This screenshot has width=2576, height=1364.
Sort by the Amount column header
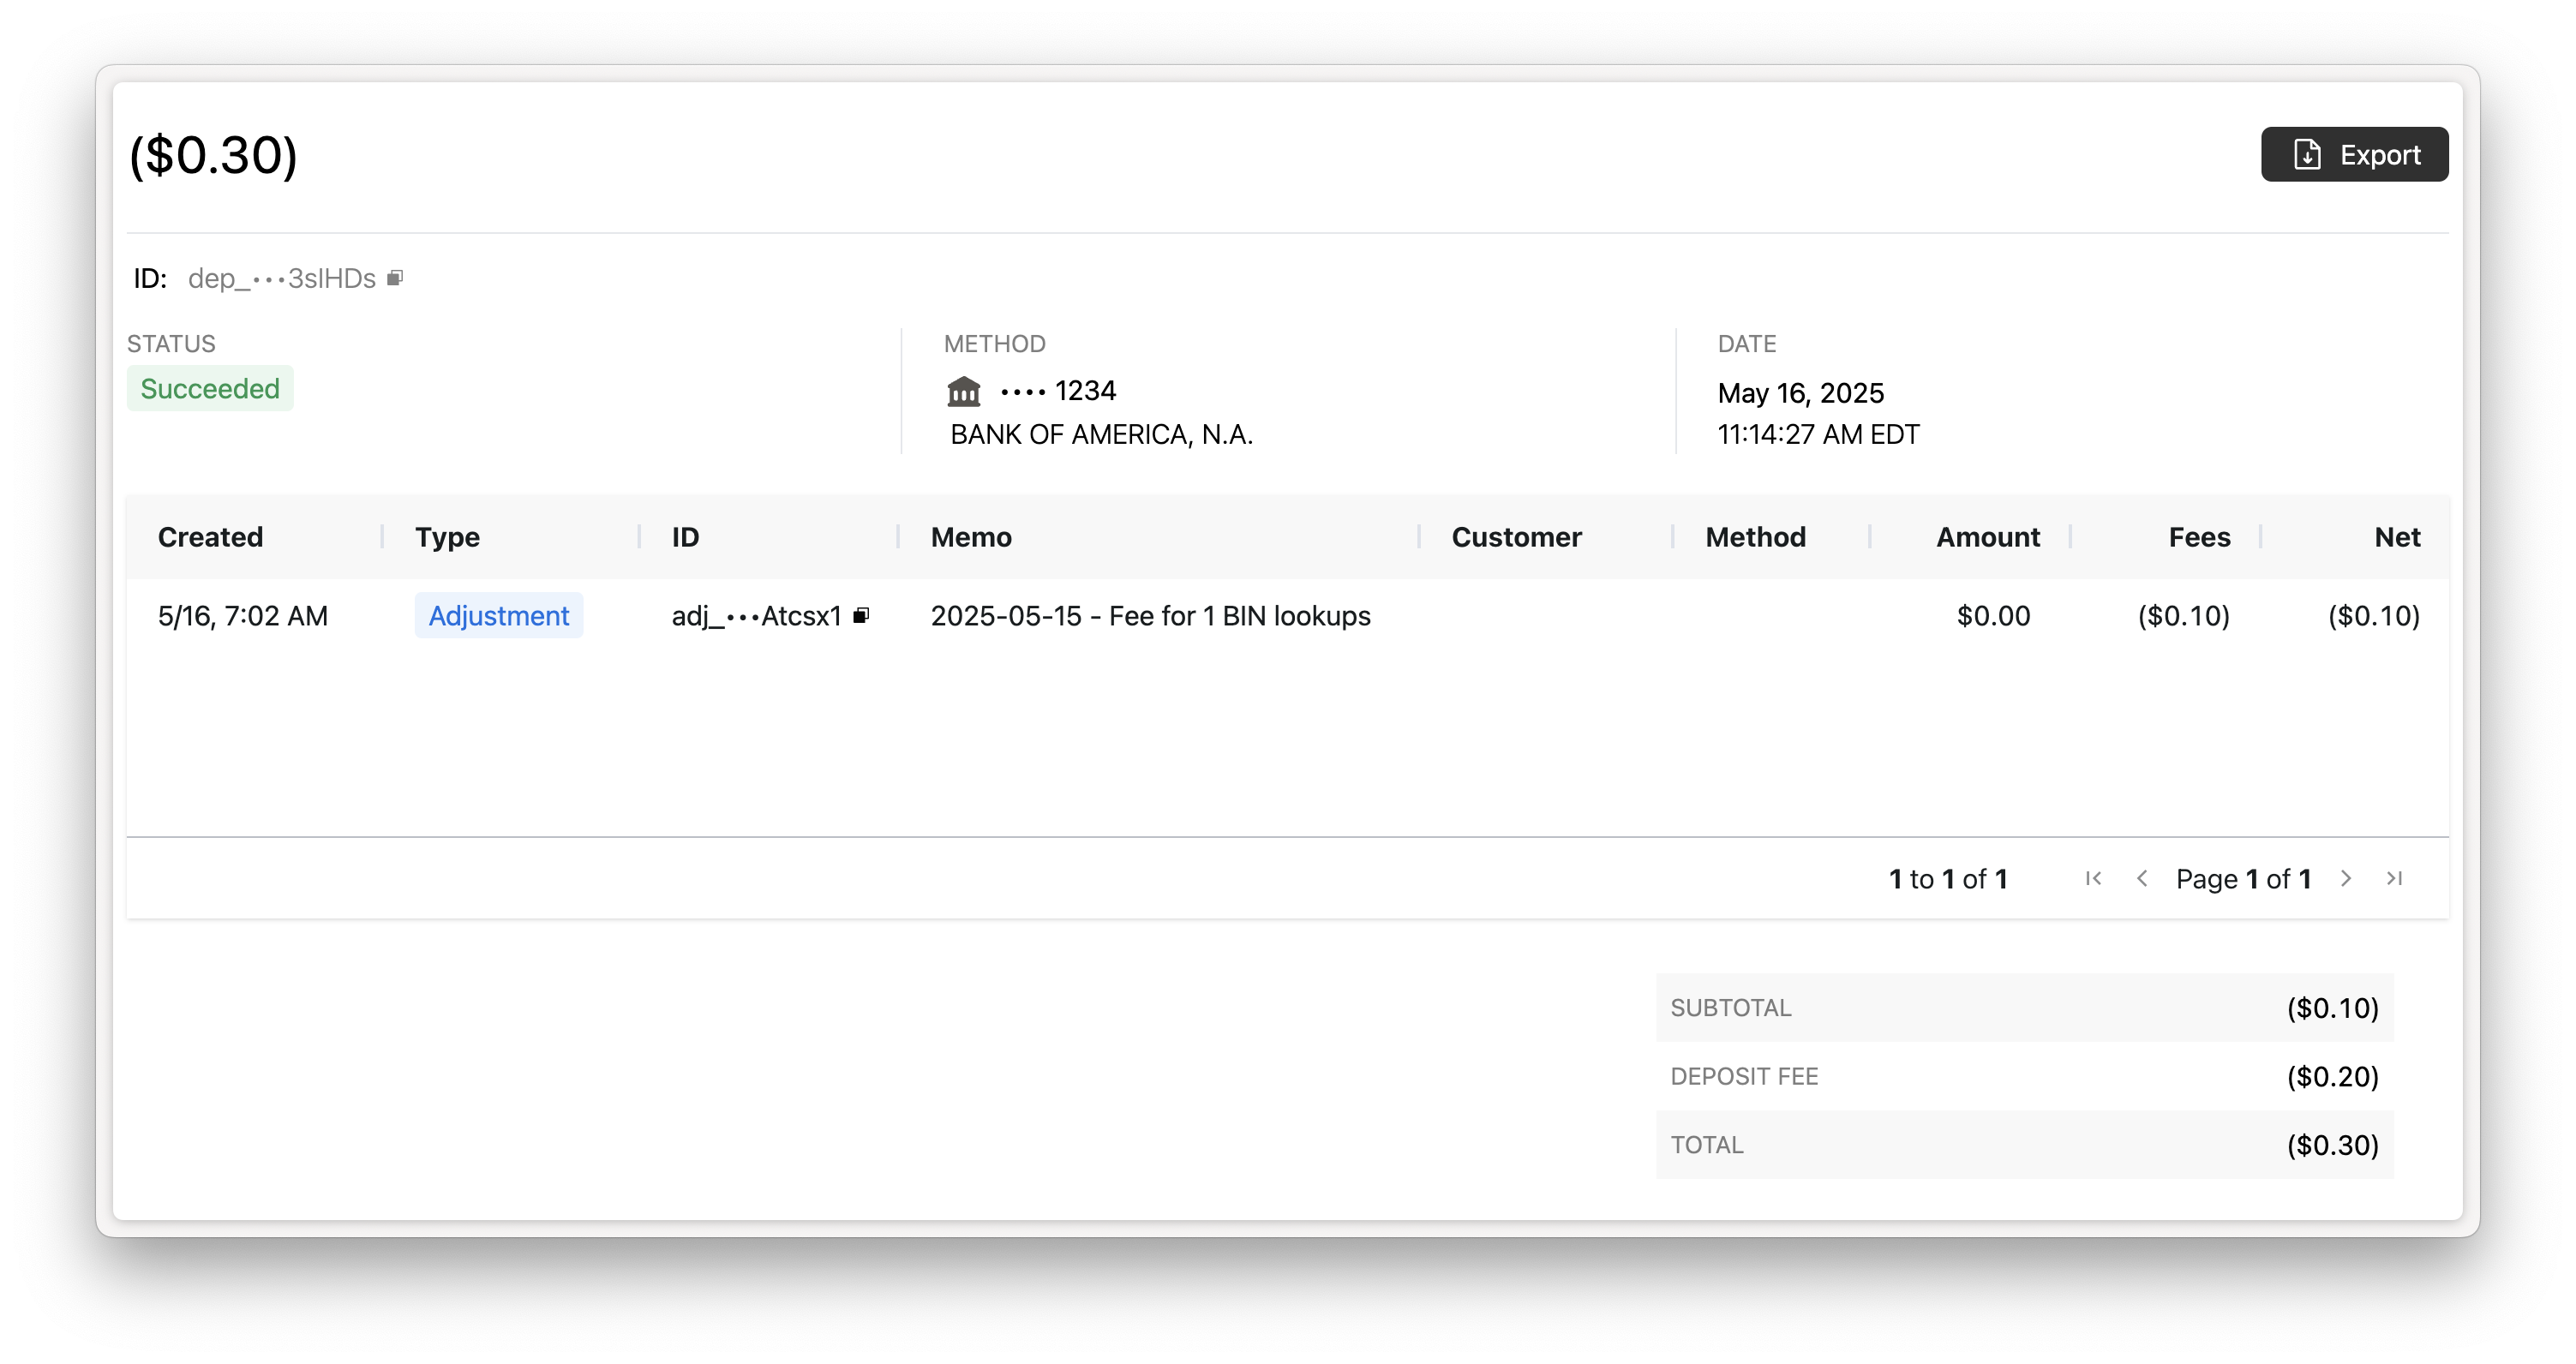click(1987, 537)
